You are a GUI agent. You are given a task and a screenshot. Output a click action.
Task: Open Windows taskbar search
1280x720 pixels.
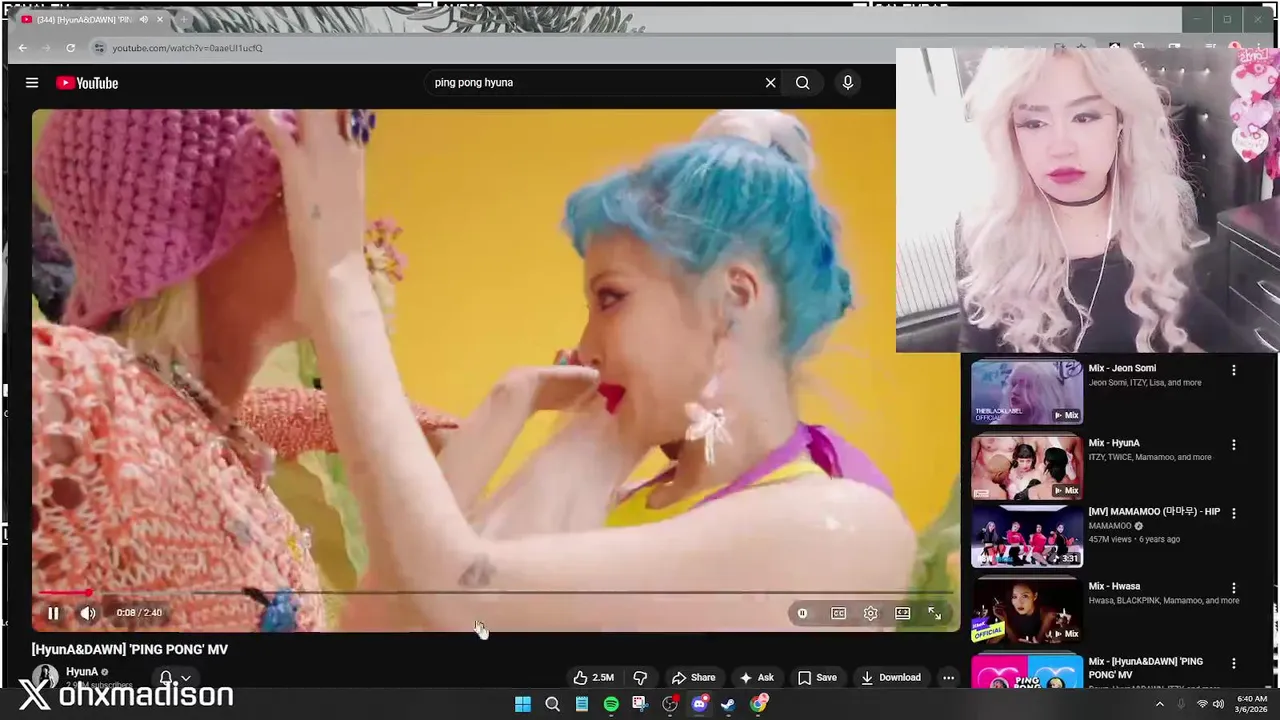(x=552, y=704)
